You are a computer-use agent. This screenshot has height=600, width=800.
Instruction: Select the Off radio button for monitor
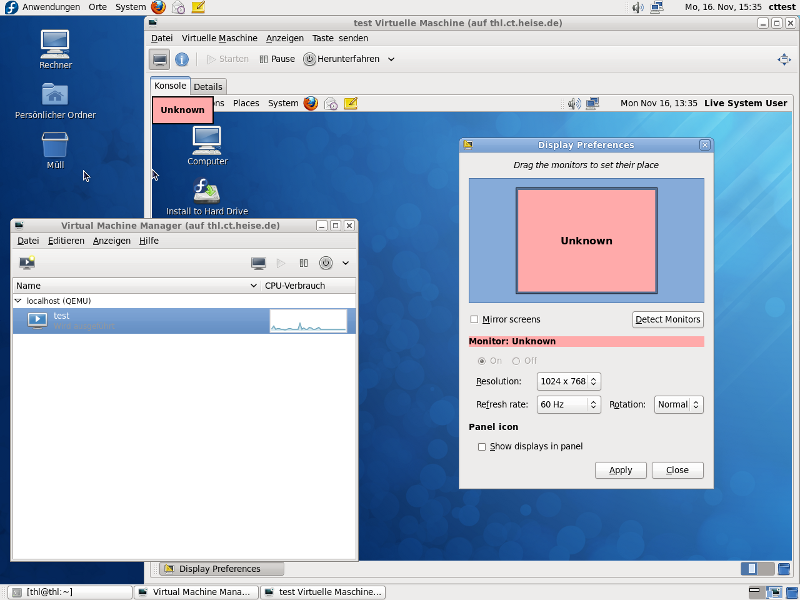516,361
